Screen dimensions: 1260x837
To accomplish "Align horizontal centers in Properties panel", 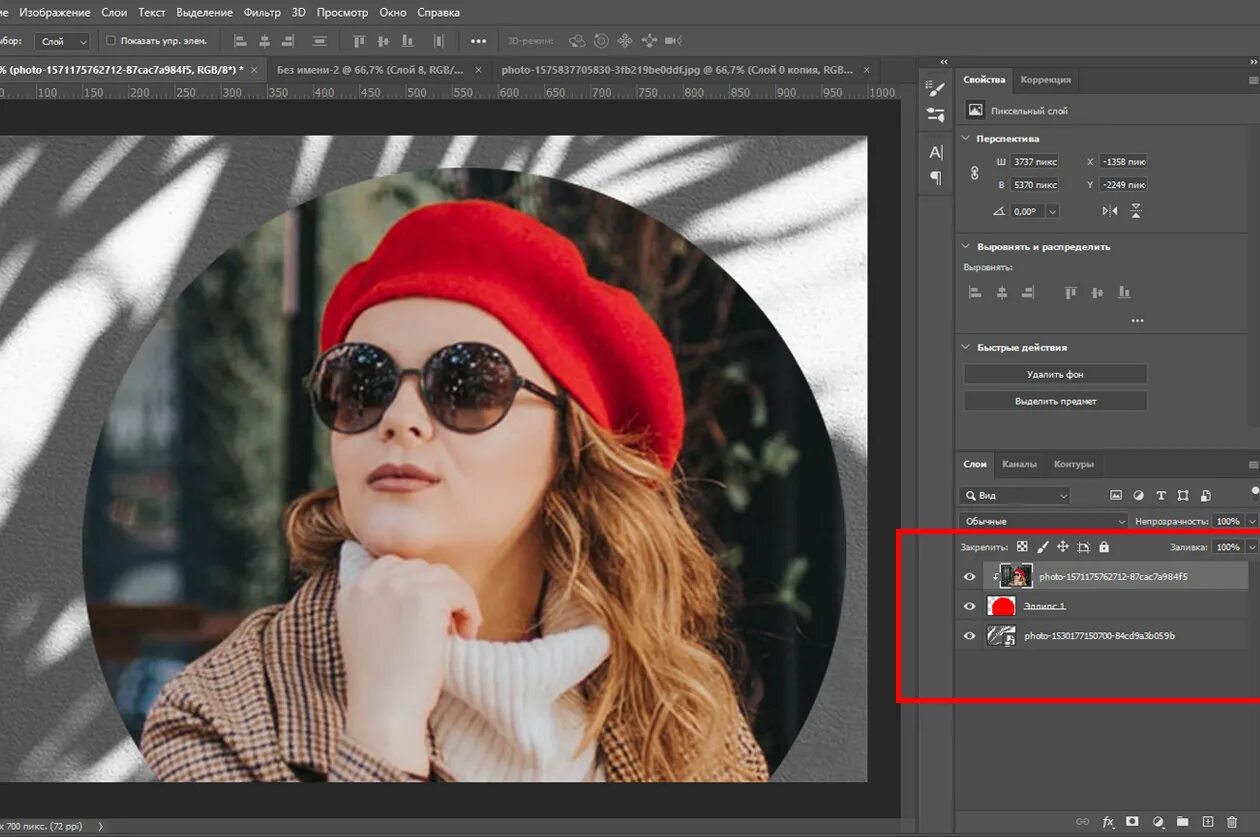I will point(1002,293).
